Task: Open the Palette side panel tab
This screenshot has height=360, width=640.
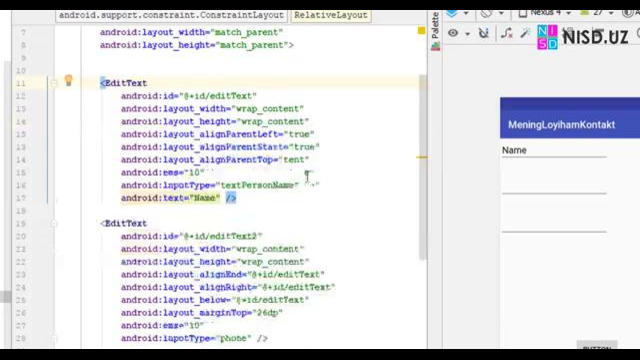Action: (x=436, y=25)
